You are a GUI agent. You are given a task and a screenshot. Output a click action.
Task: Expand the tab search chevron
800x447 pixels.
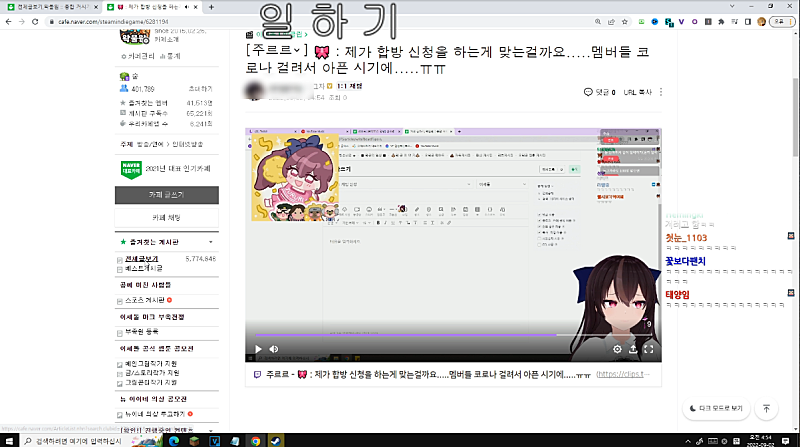coord(732,6)
